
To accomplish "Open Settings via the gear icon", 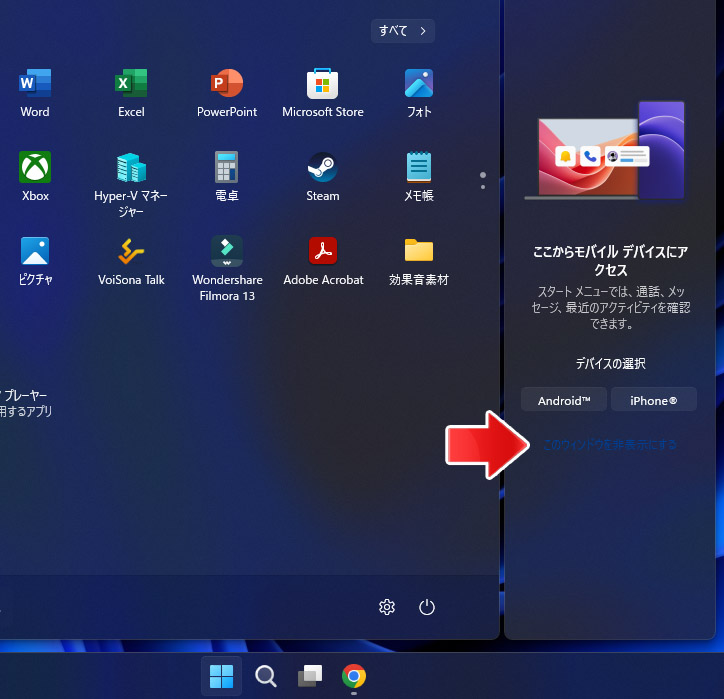I will tap(387, 607).
